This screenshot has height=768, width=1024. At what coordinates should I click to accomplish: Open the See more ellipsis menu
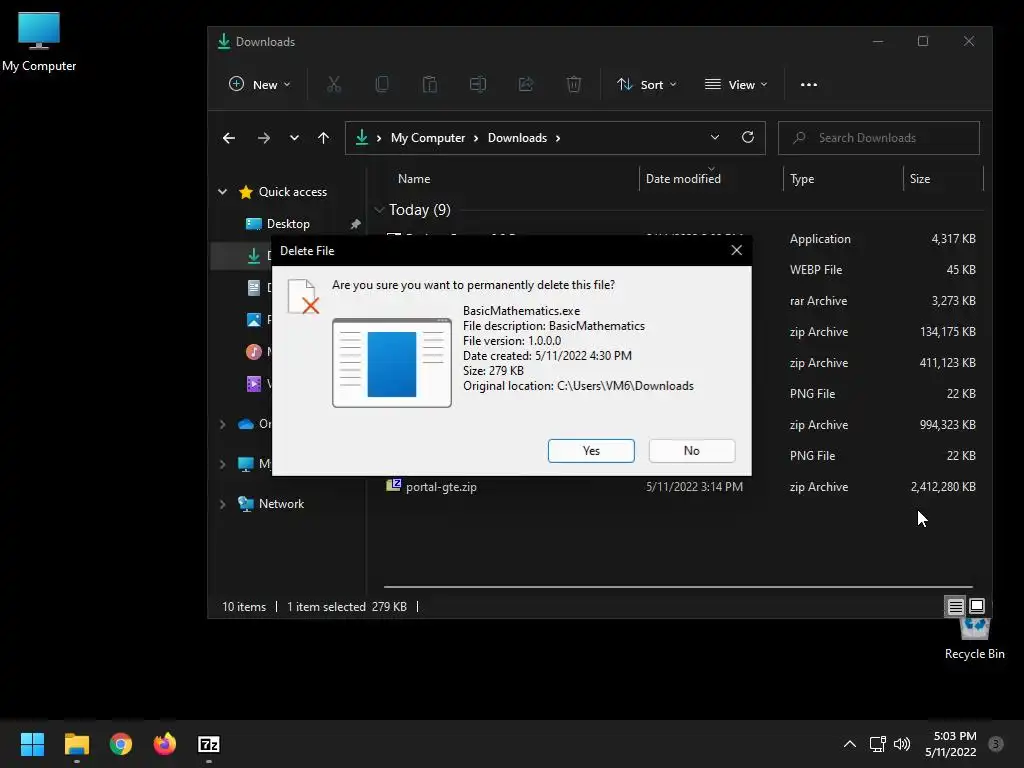tap(808, 84)
